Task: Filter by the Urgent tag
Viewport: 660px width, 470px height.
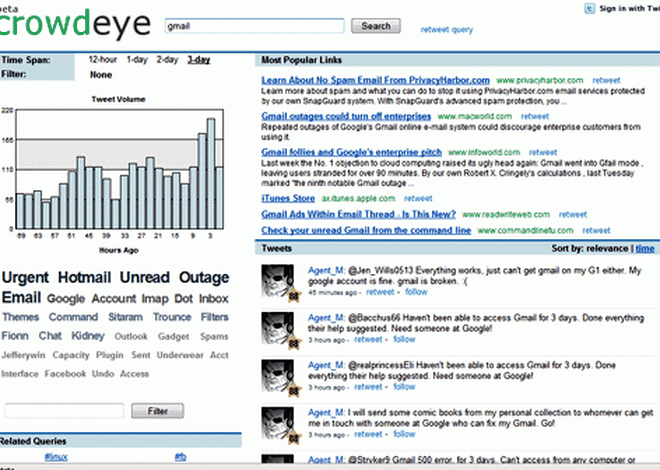Action: 25,278
